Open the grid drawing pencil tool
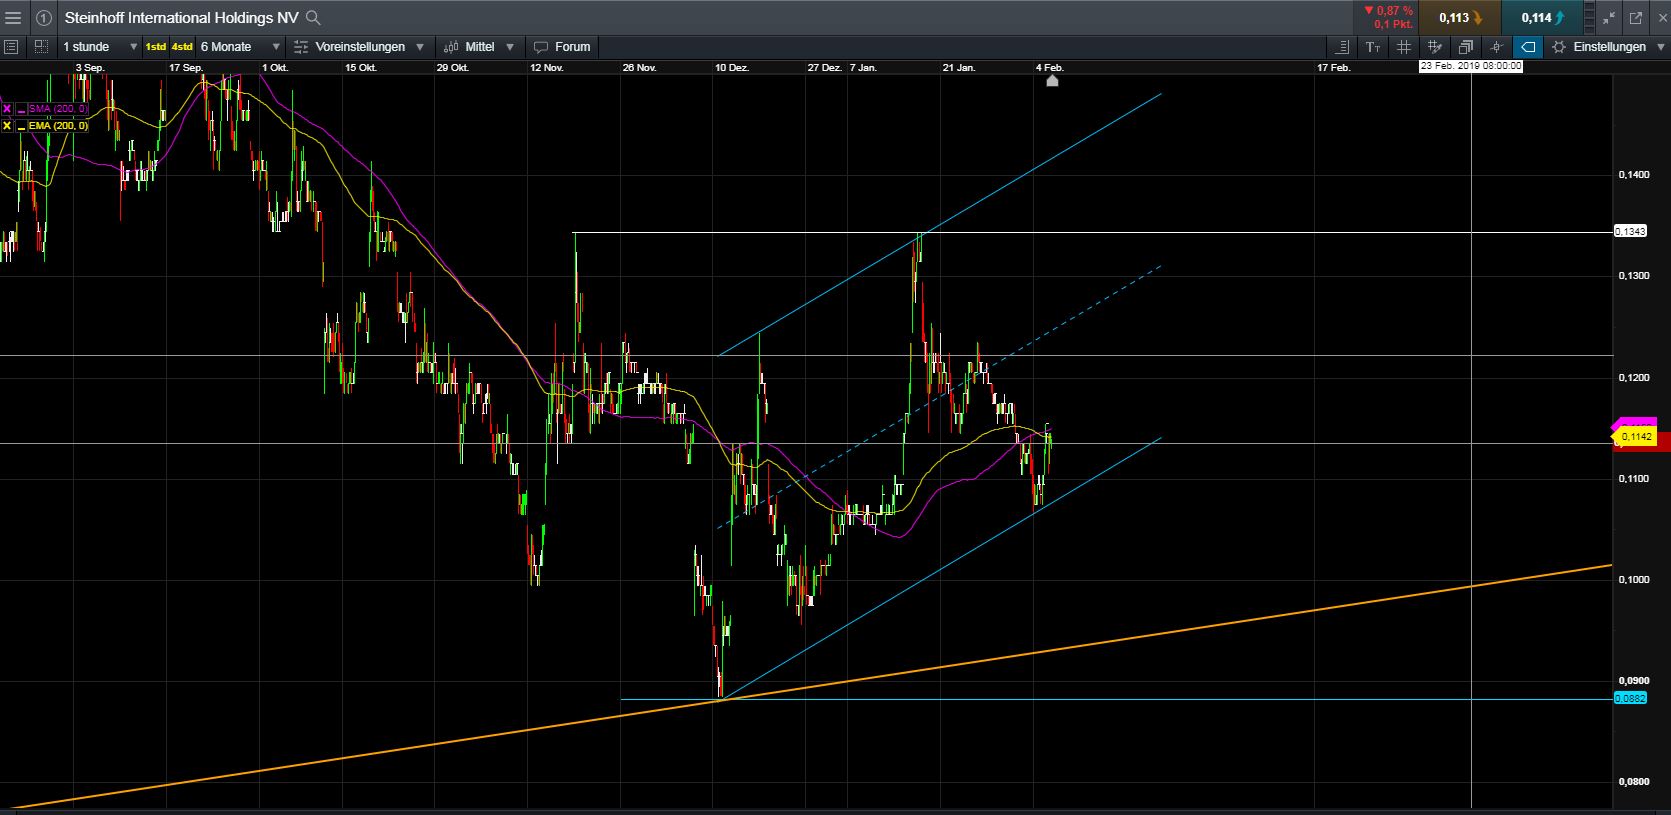 1434,47
